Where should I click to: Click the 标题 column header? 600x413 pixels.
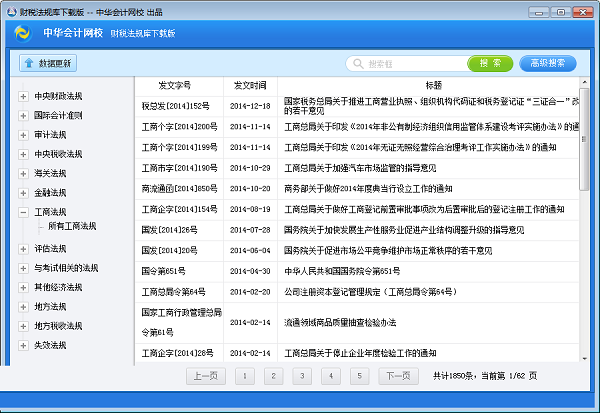tap(434, 85)
